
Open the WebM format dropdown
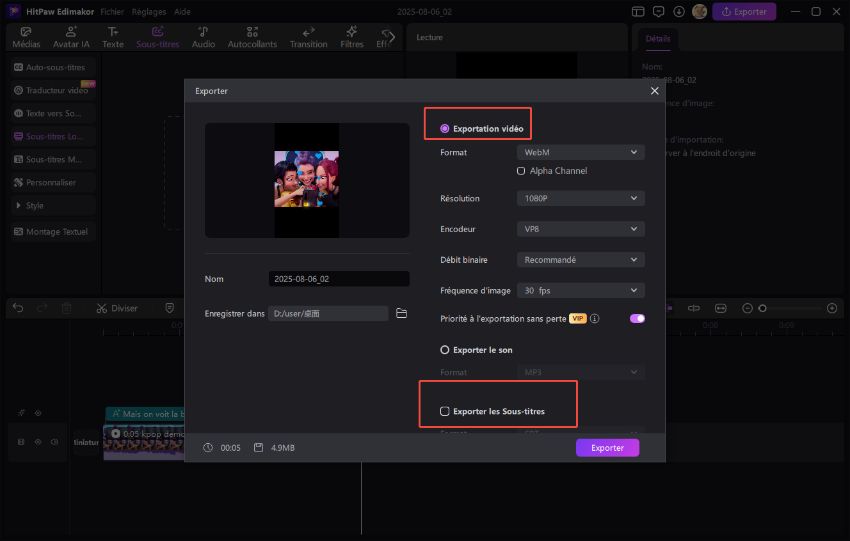point(580,152)
